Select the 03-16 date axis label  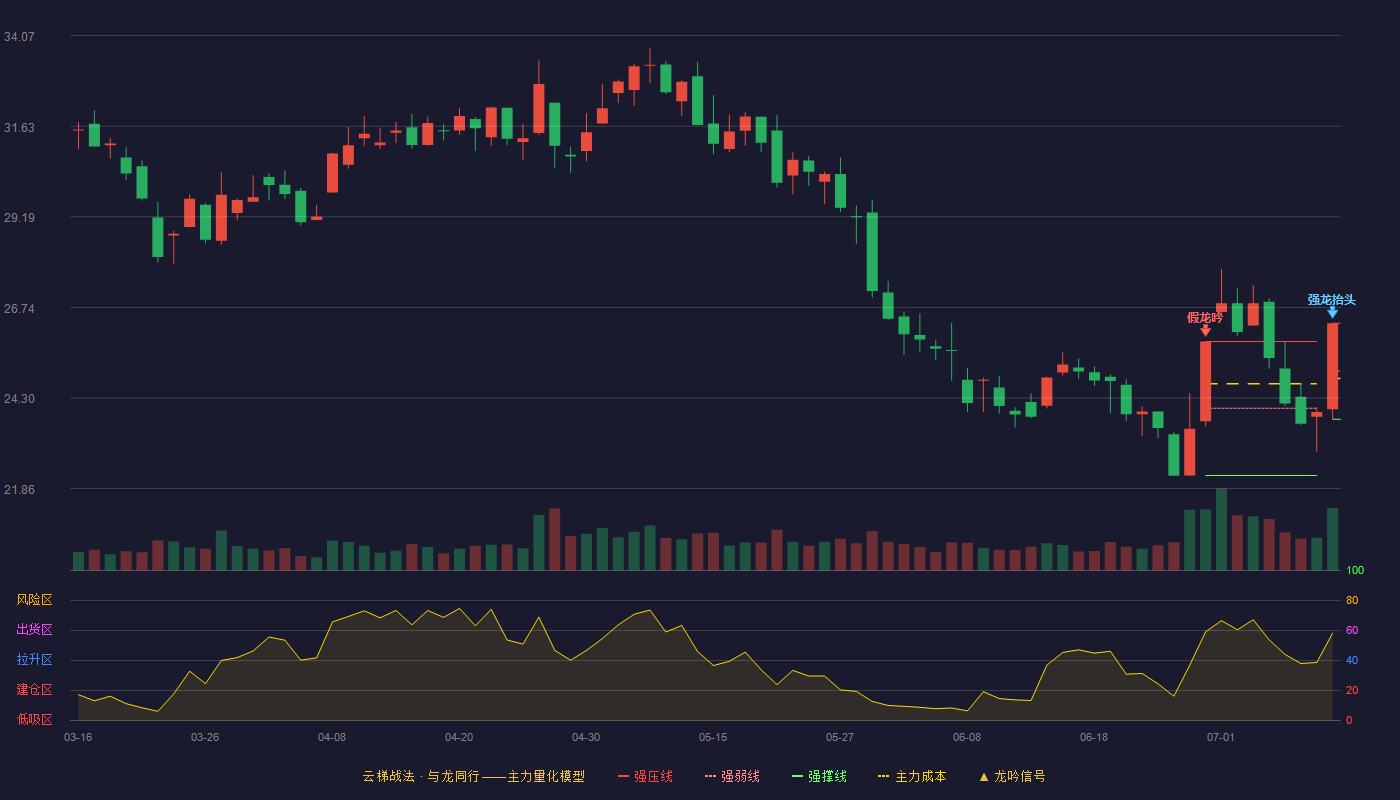click(78, 737)
